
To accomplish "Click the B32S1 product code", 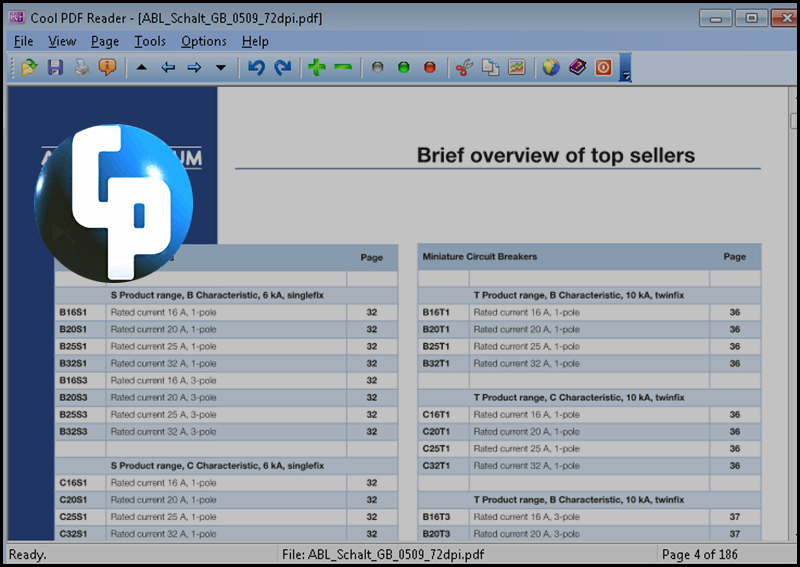I will tap(73, 363).
